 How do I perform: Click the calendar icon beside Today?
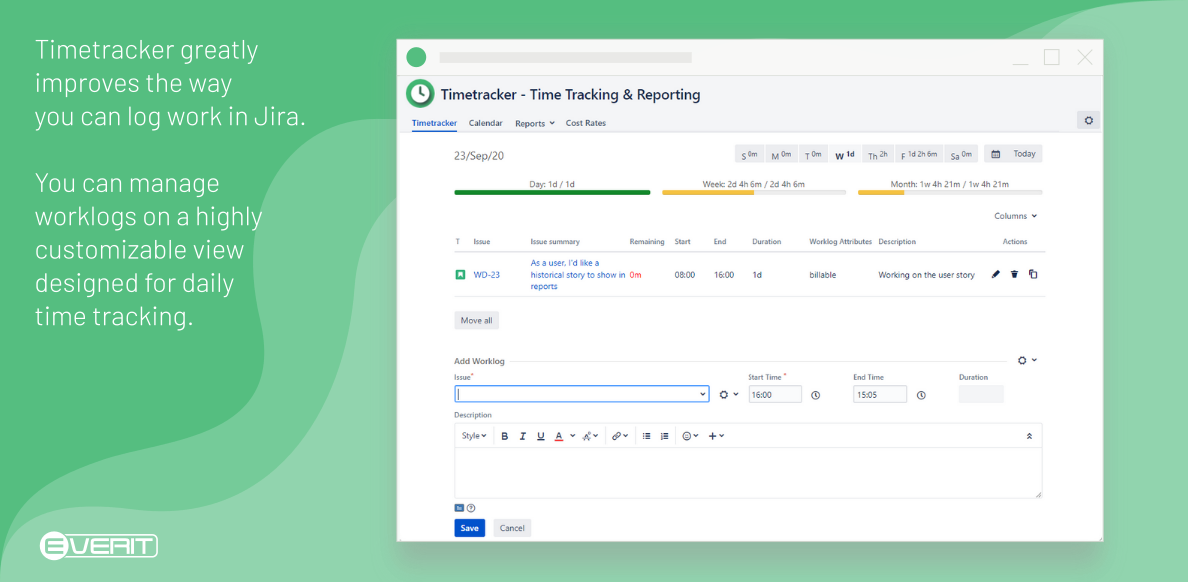996,154
